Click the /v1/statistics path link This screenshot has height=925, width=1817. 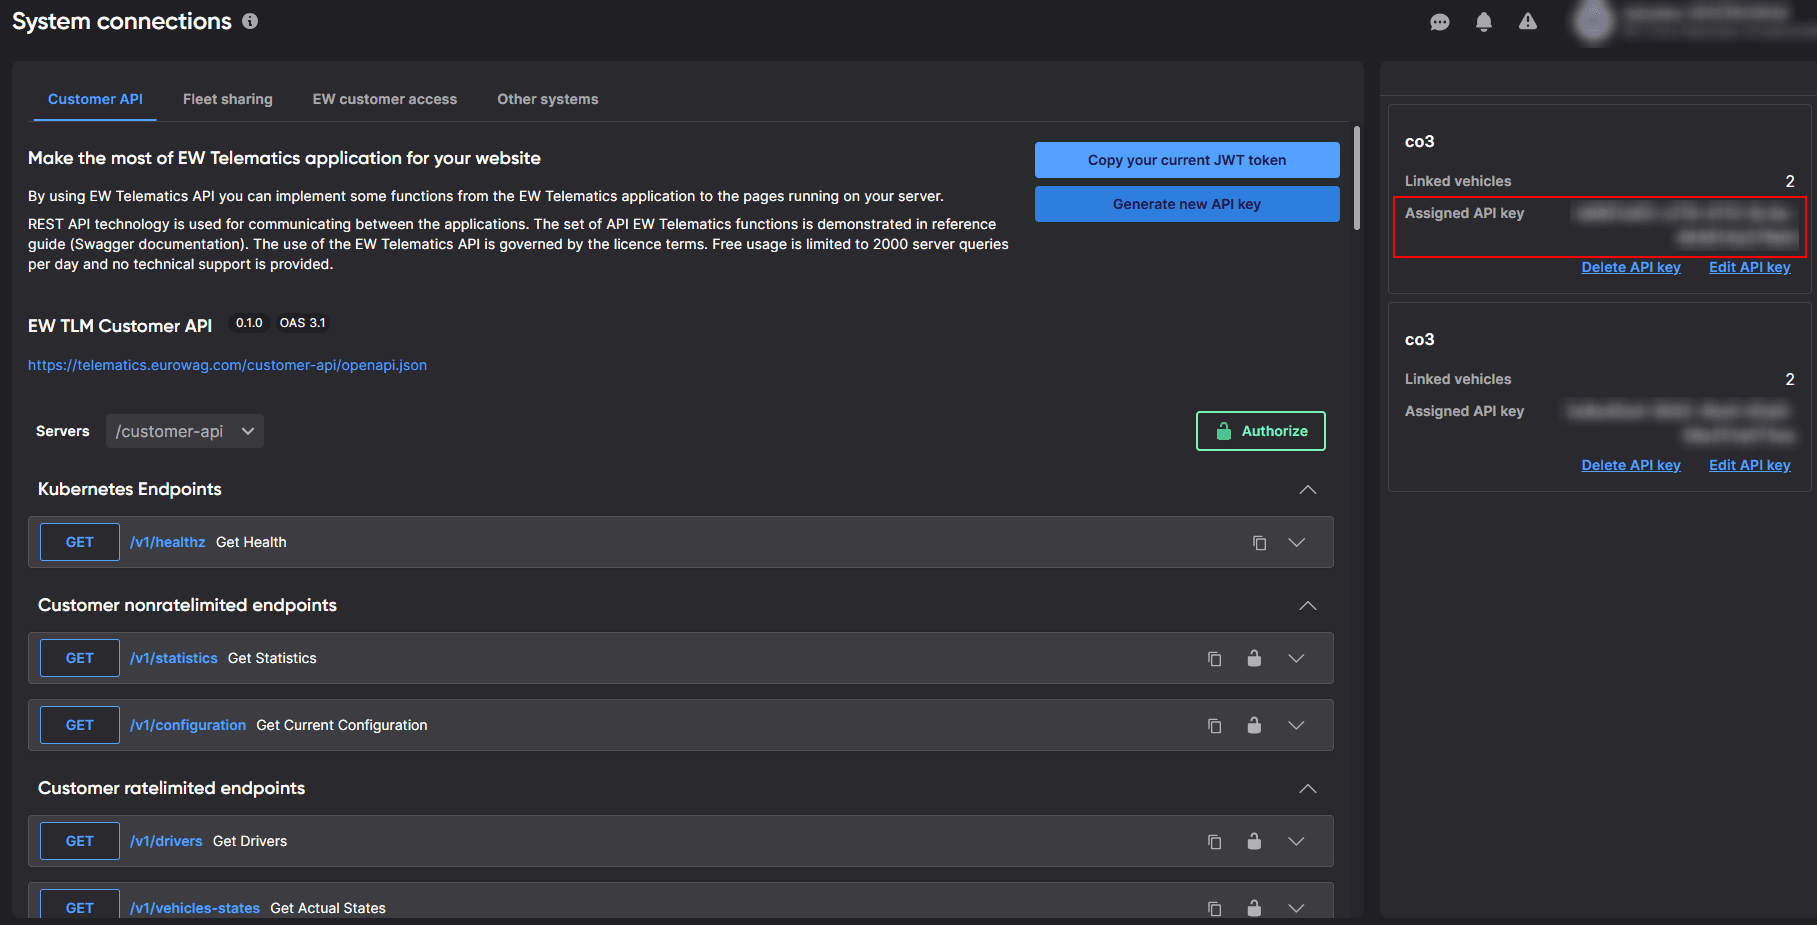[x=174, y=658]
